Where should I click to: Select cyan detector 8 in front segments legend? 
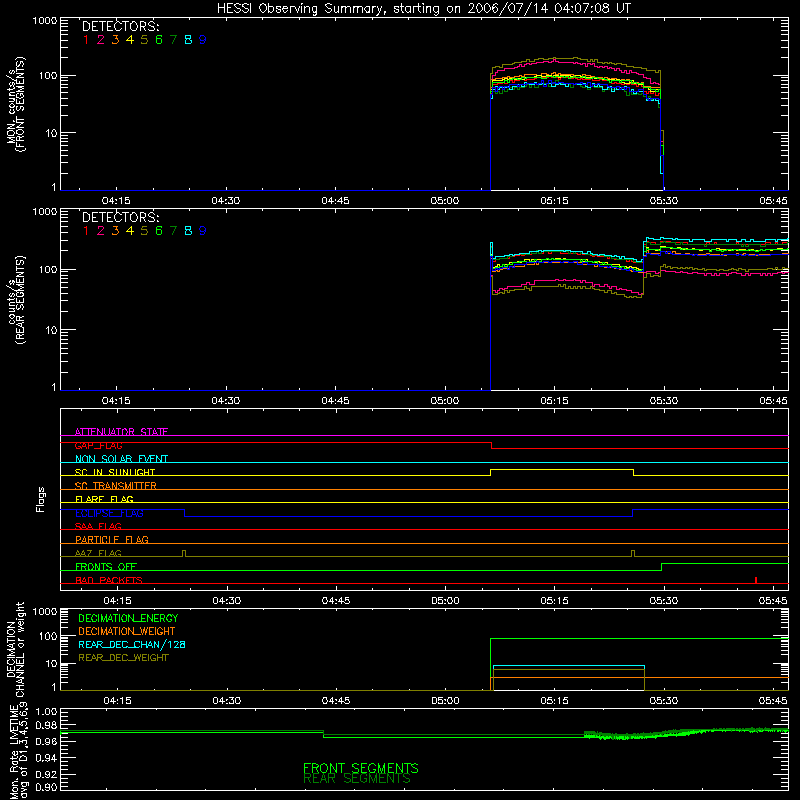click(188, 40)
